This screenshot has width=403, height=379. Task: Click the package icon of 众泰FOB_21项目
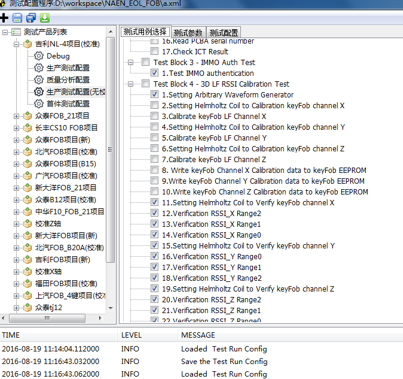pos(27,116)
